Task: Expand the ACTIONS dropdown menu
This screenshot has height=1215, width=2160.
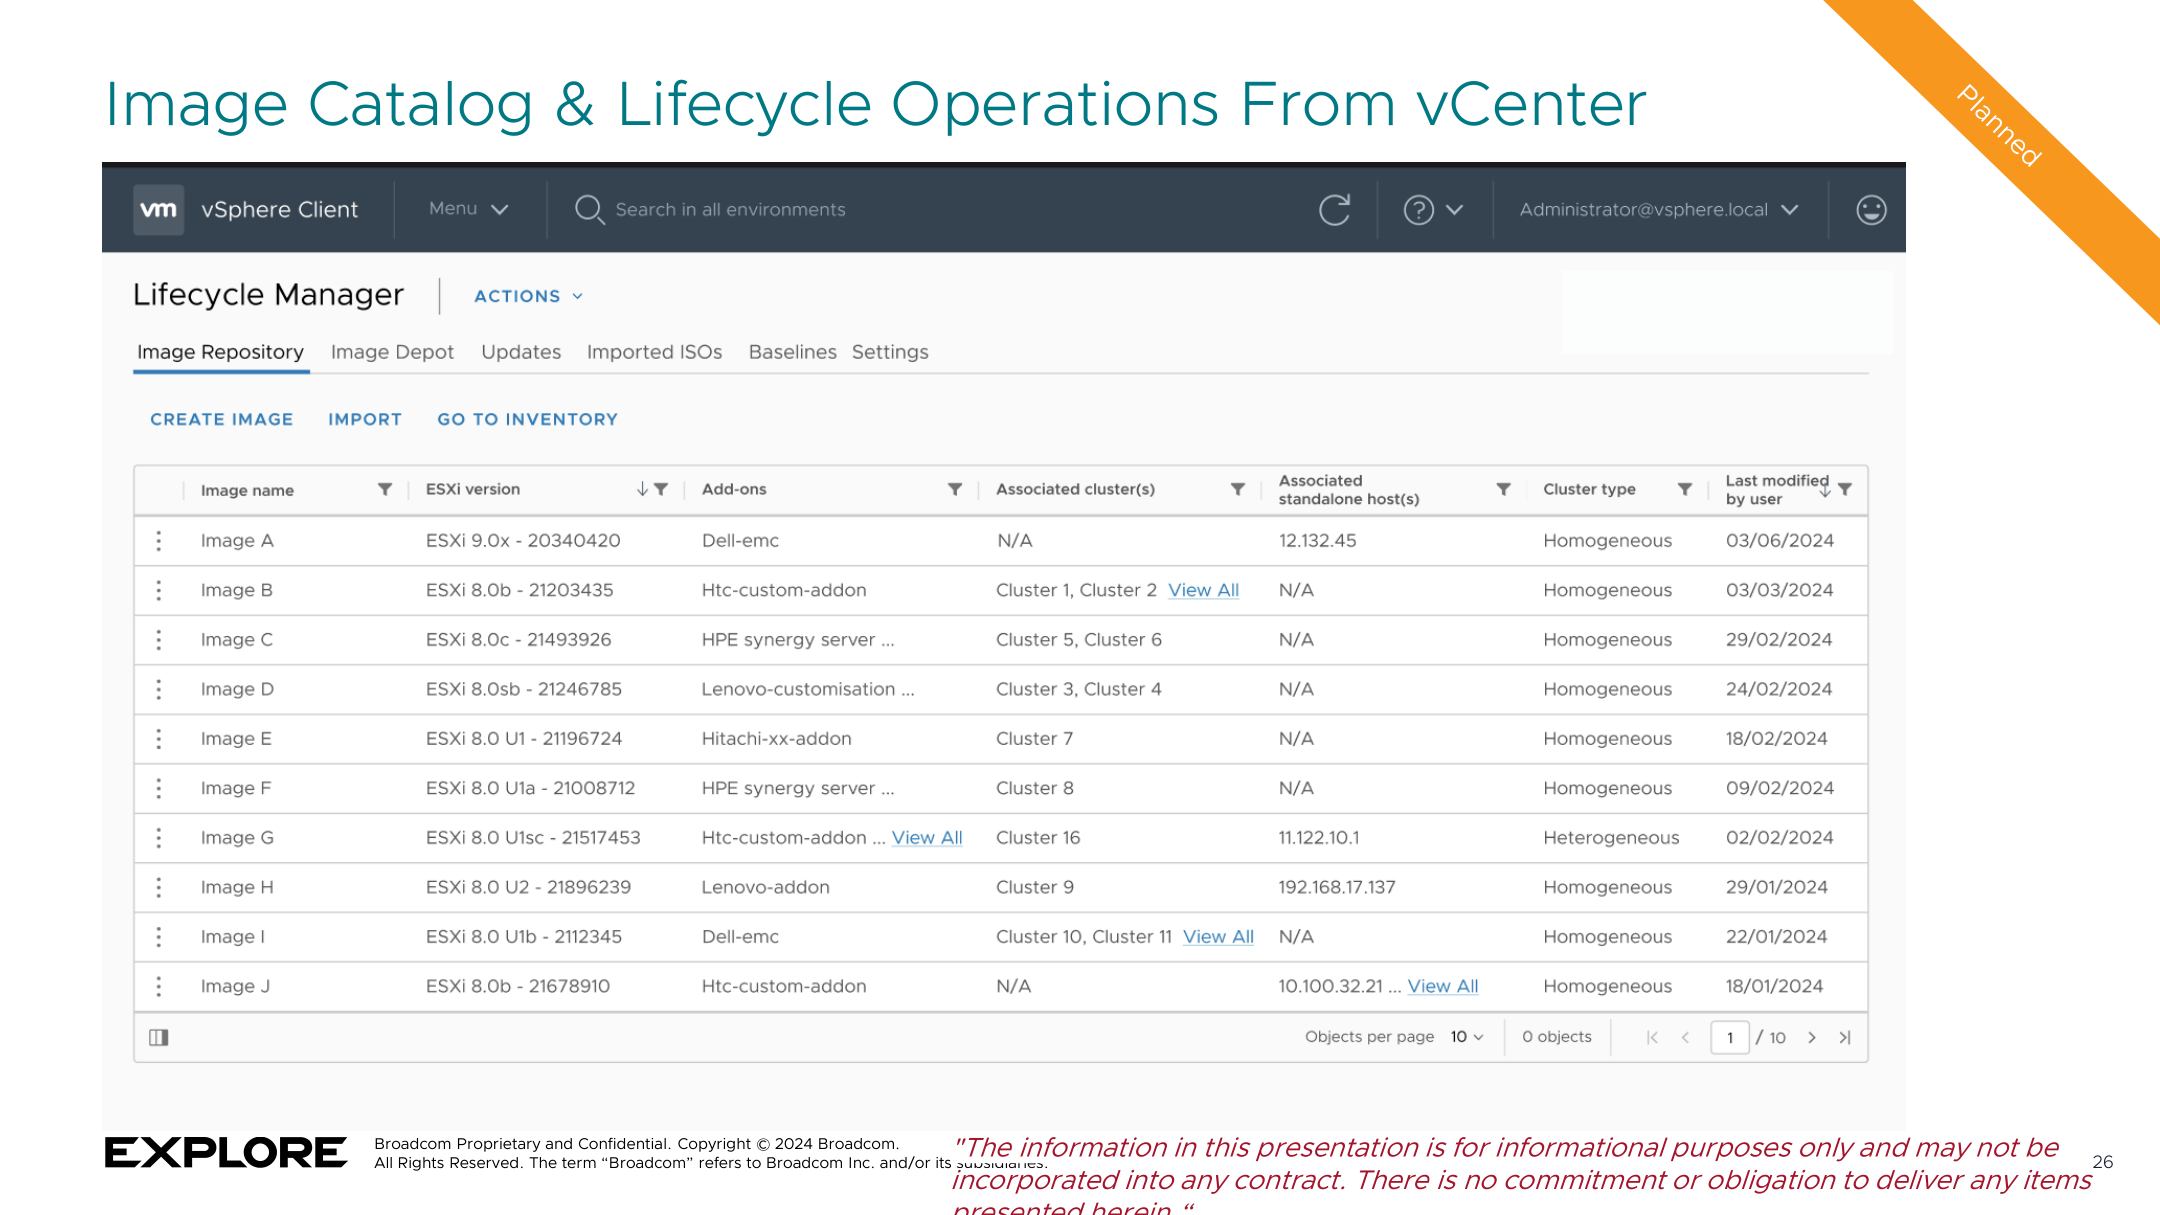Action: pos(524,295)
